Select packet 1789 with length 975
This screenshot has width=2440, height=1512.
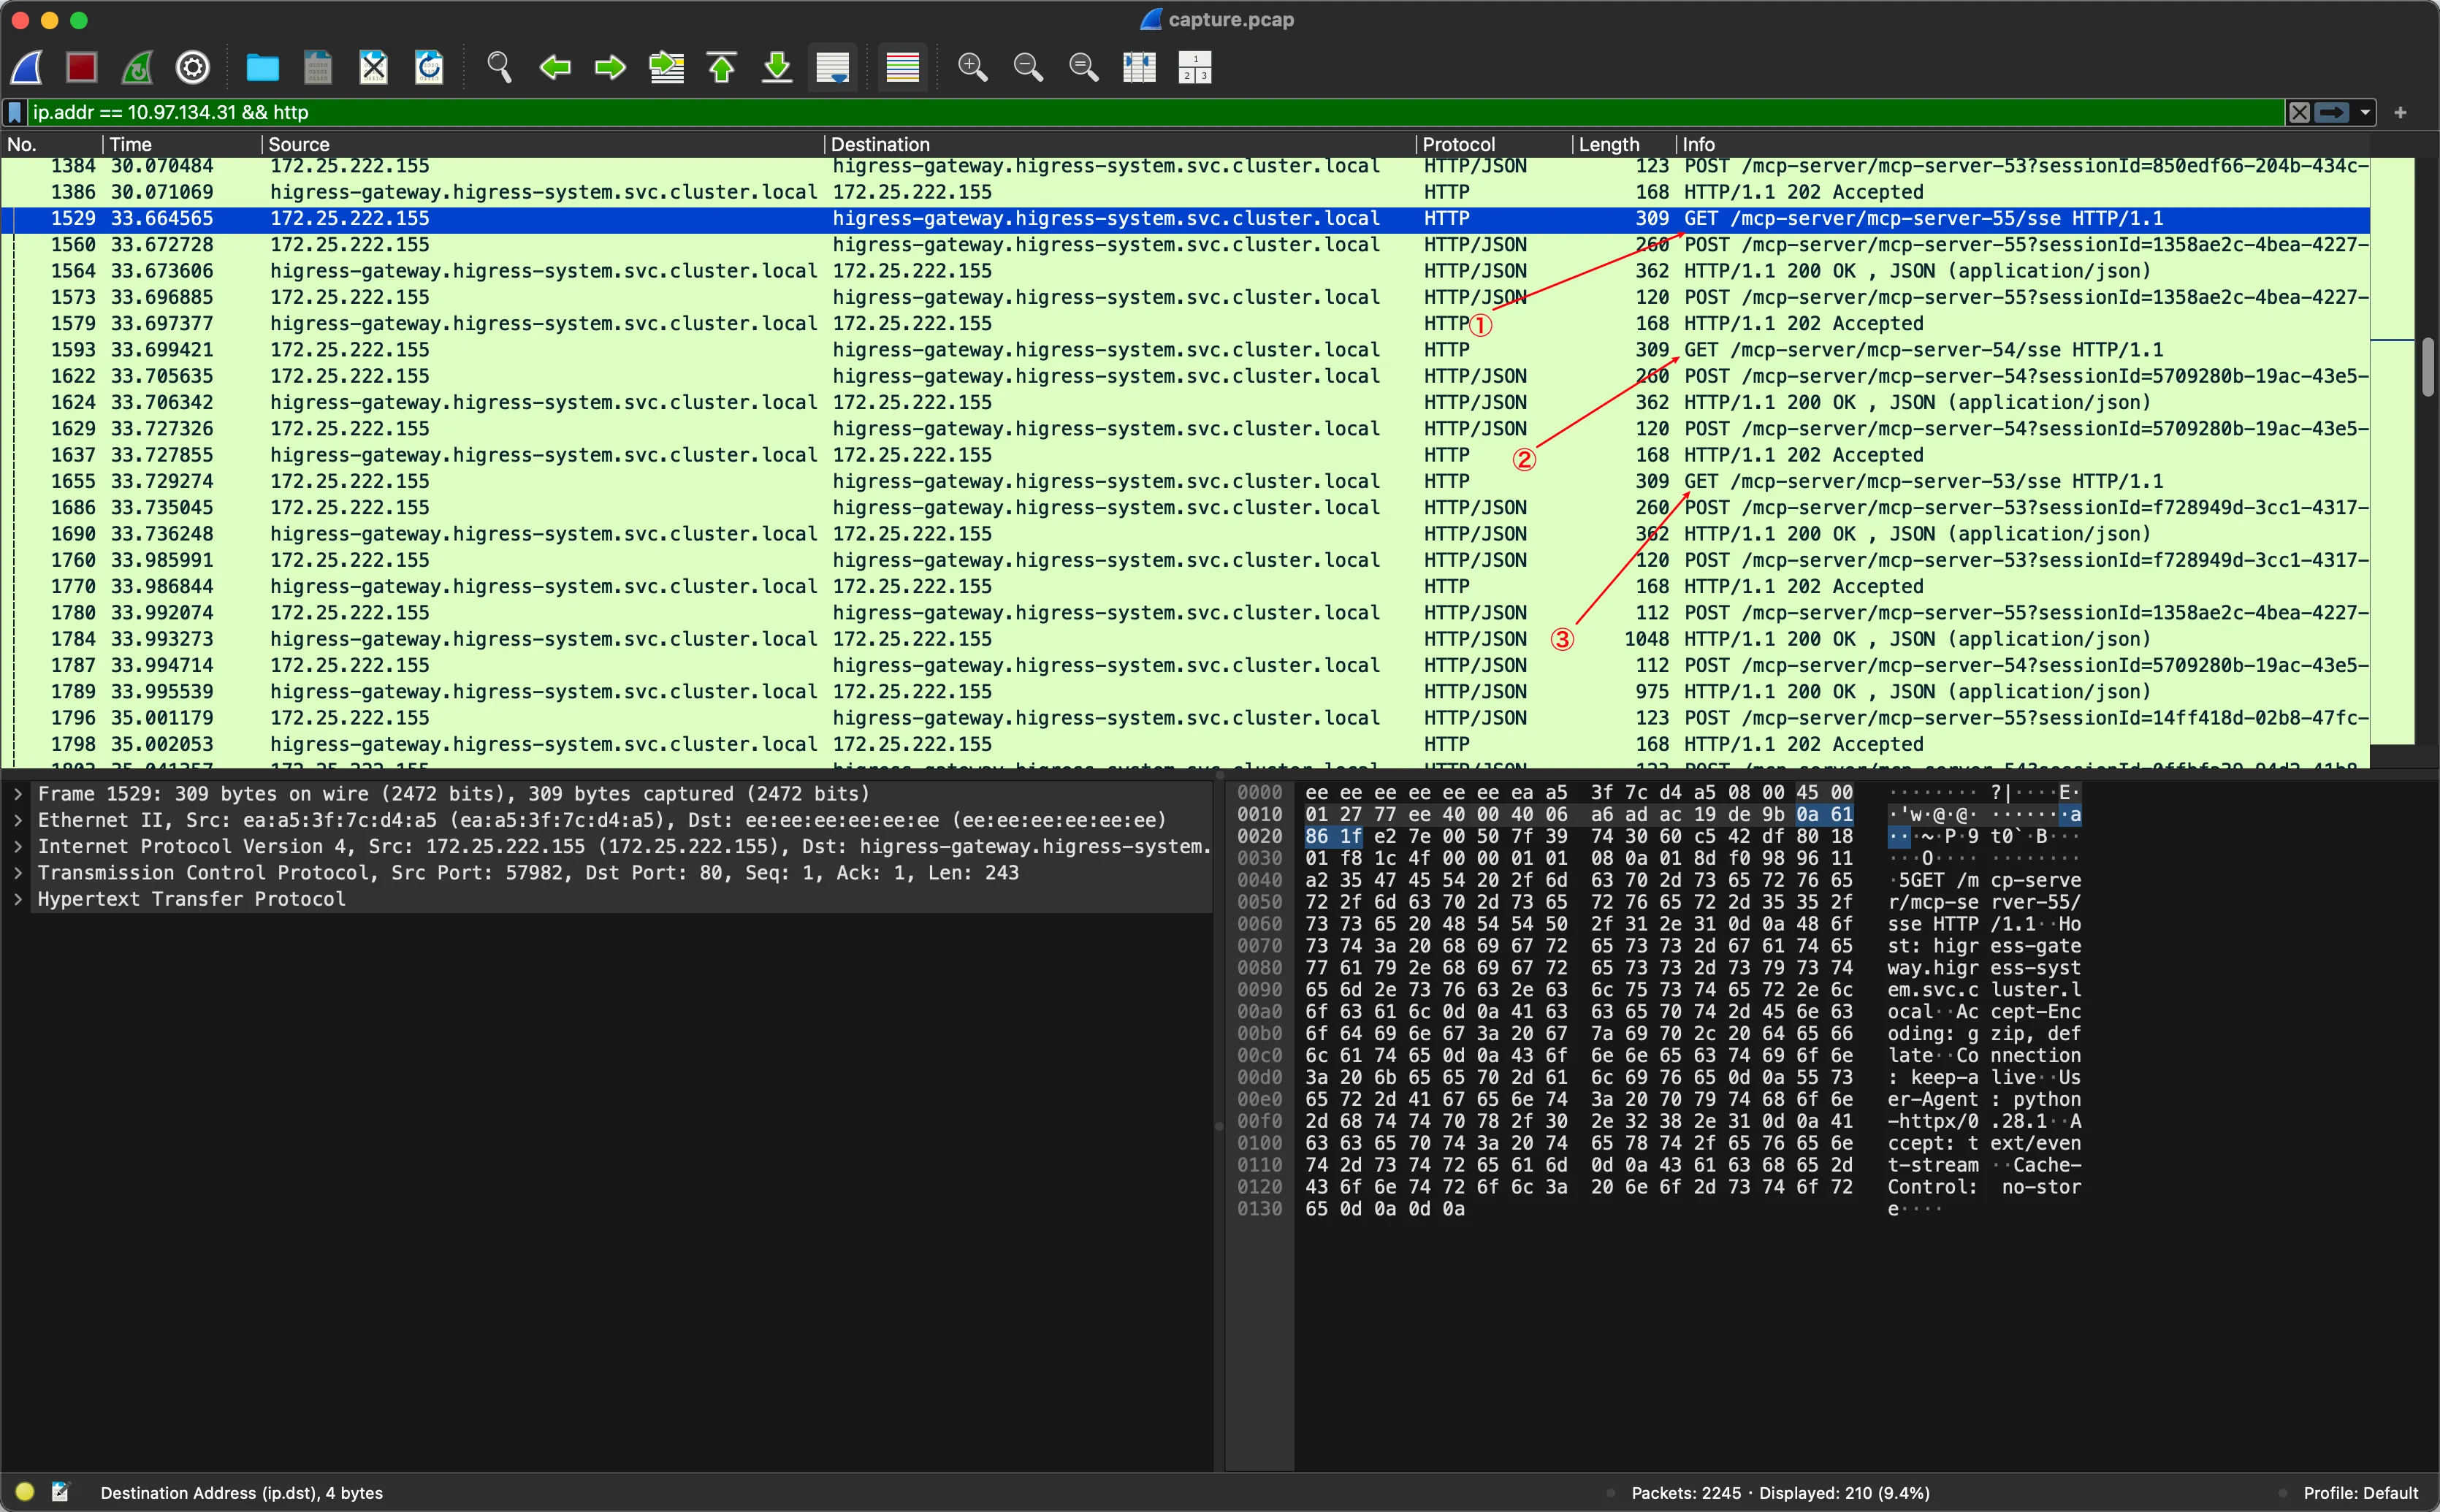pyautogui.click(x=1185, y=692)
